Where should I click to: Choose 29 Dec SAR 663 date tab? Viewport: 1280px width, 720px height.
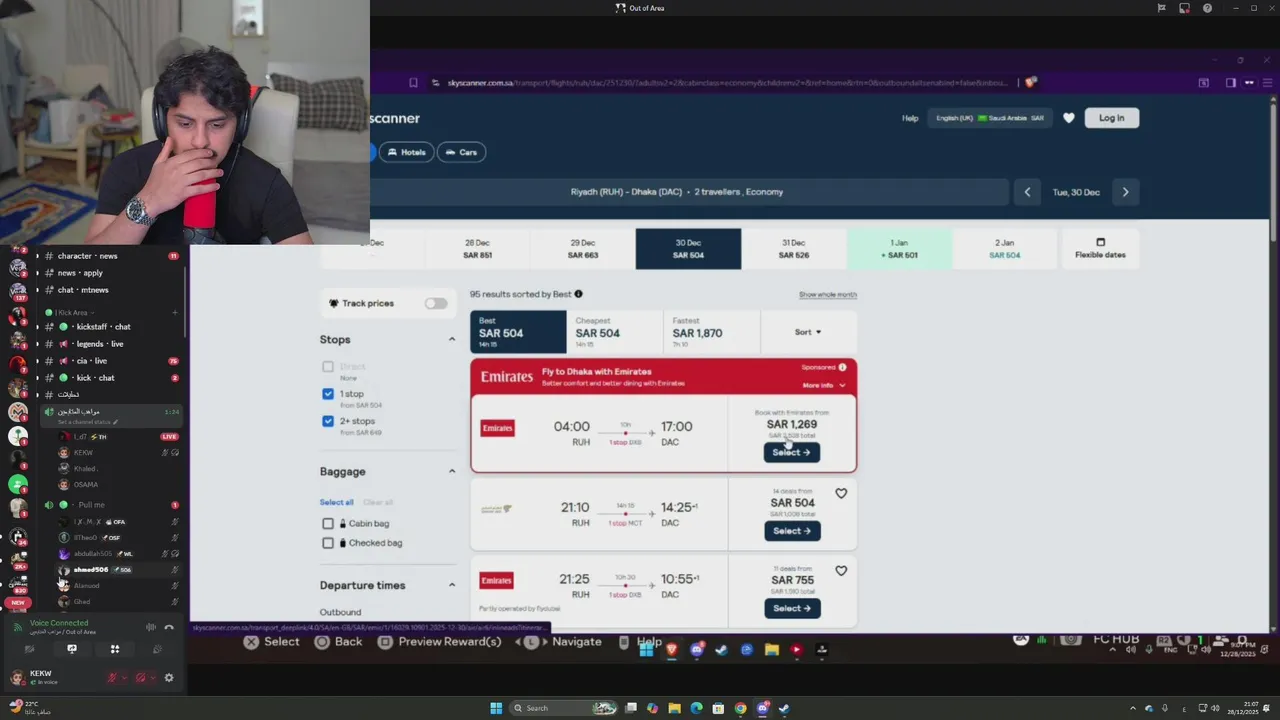click(x=583, y=249)
